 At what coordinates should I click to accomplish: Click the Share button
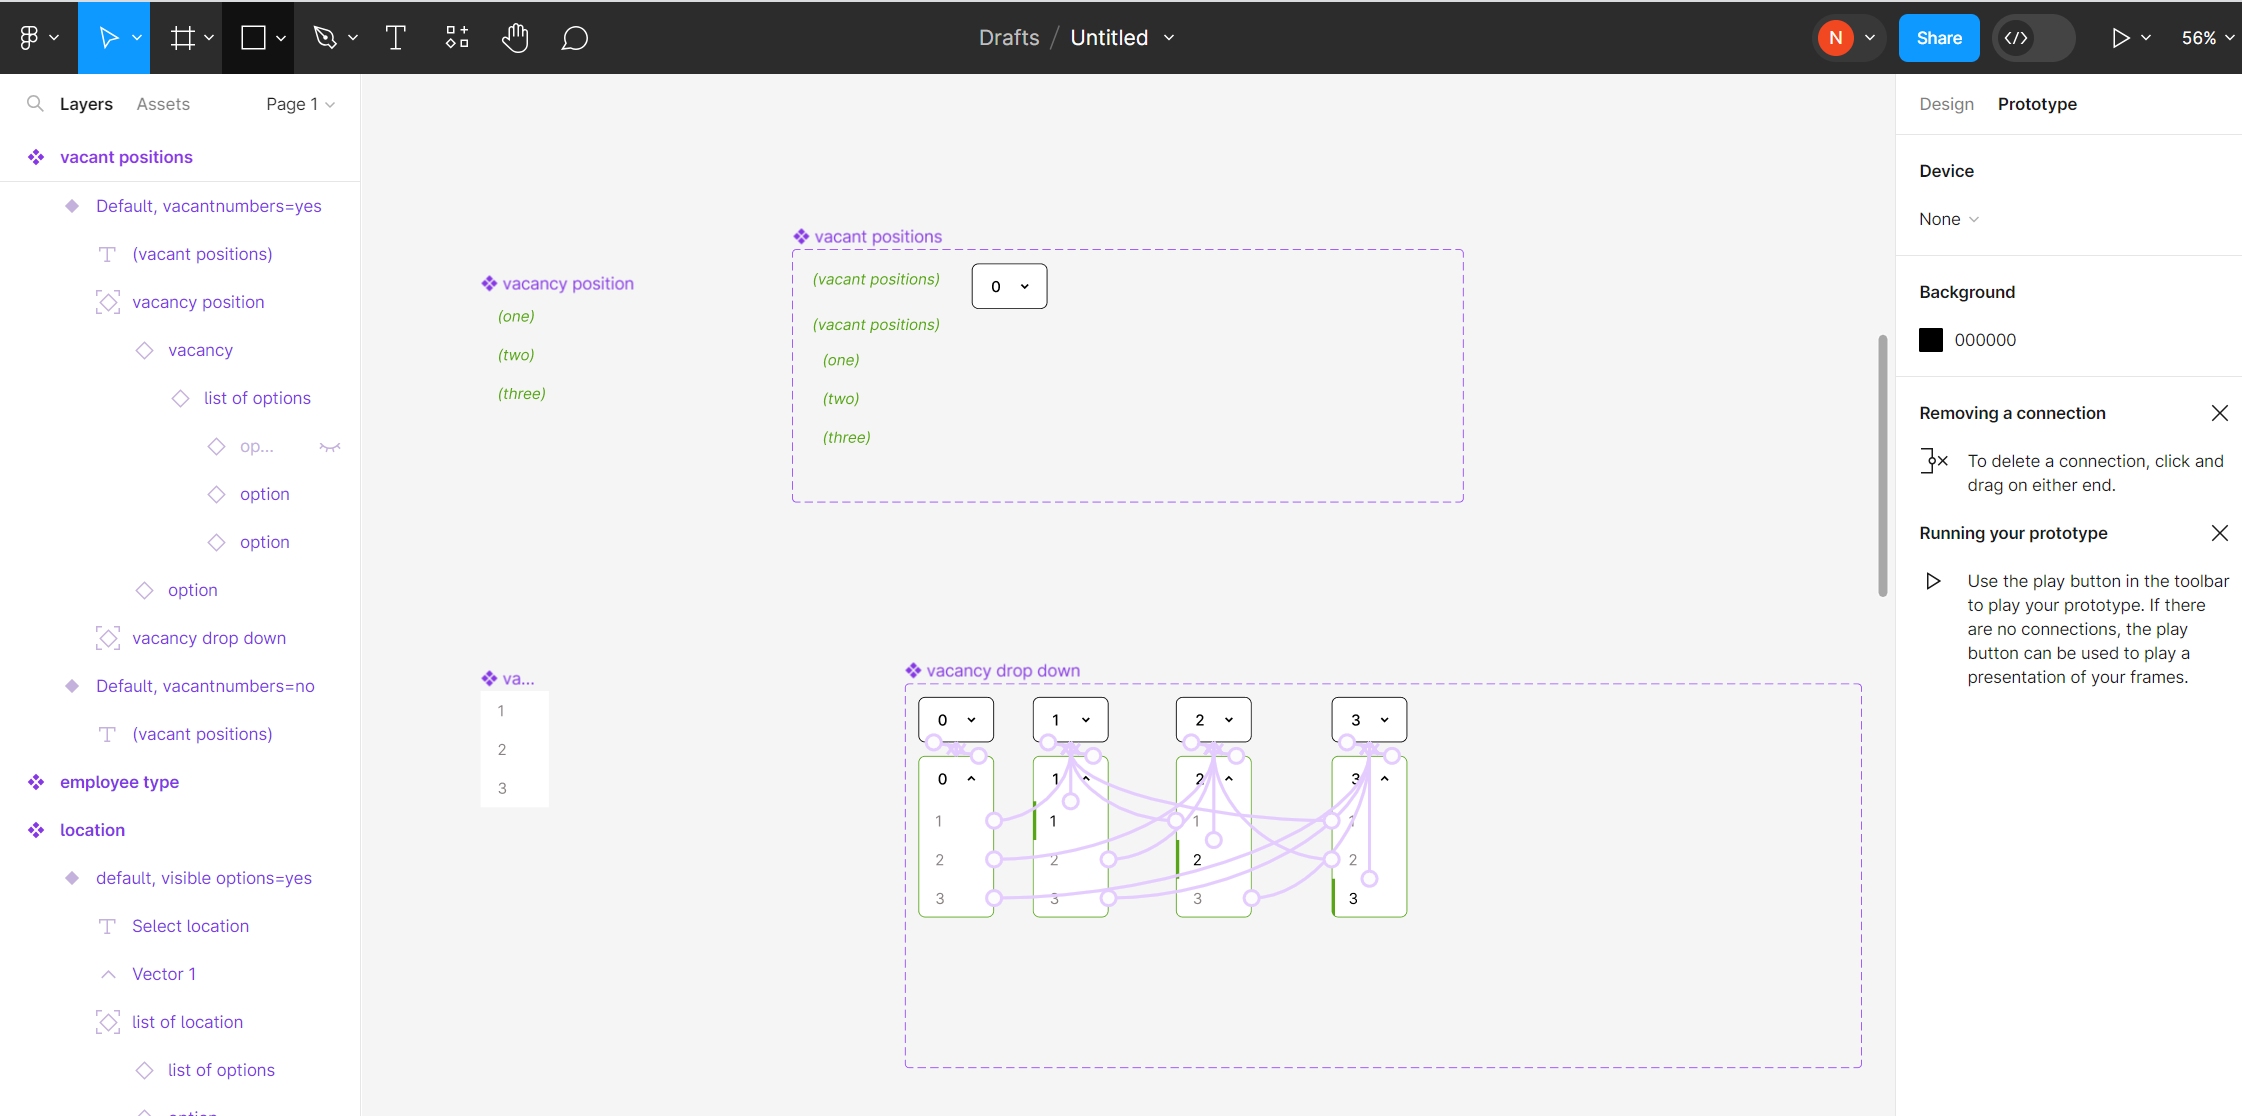point(1939,37)
